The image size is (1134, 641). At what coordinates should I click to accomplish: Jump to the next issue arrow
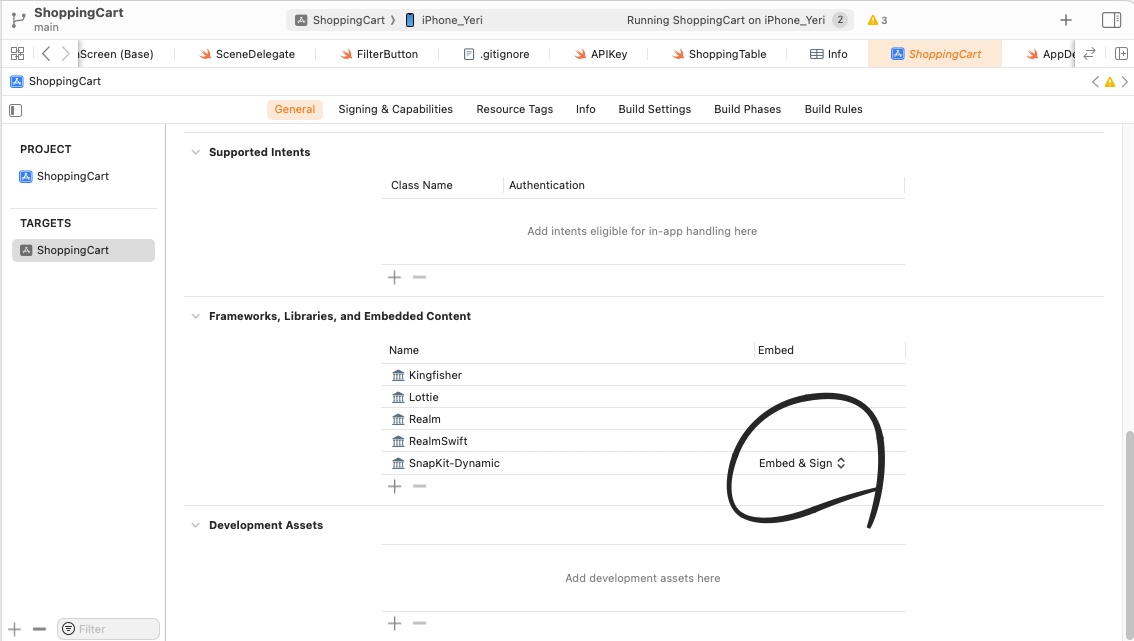pyautogui.click(x=1125, y=82)
